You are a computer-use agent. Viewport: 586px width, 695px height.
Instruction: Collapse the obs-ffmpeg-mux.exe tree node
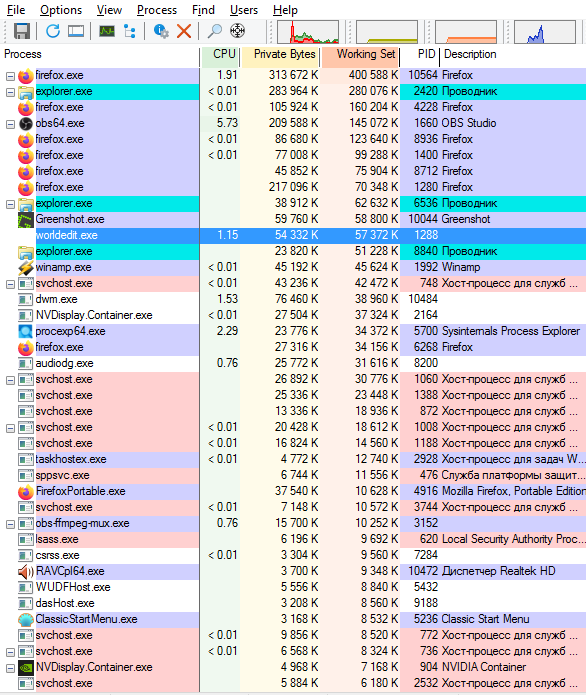coord(10,525)
